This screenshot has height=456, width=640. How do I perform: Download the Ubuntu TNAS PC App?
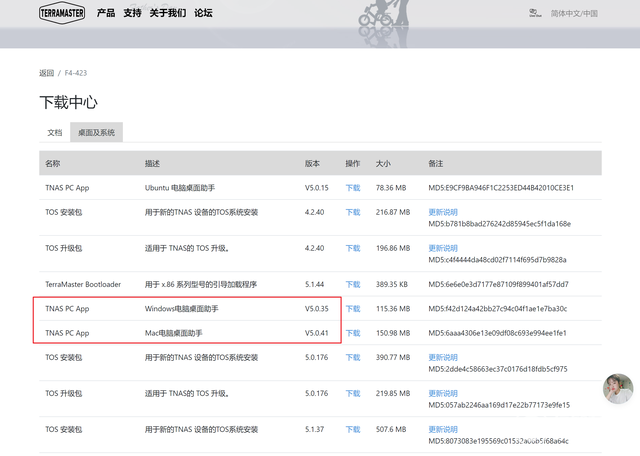tap(353, 188)
